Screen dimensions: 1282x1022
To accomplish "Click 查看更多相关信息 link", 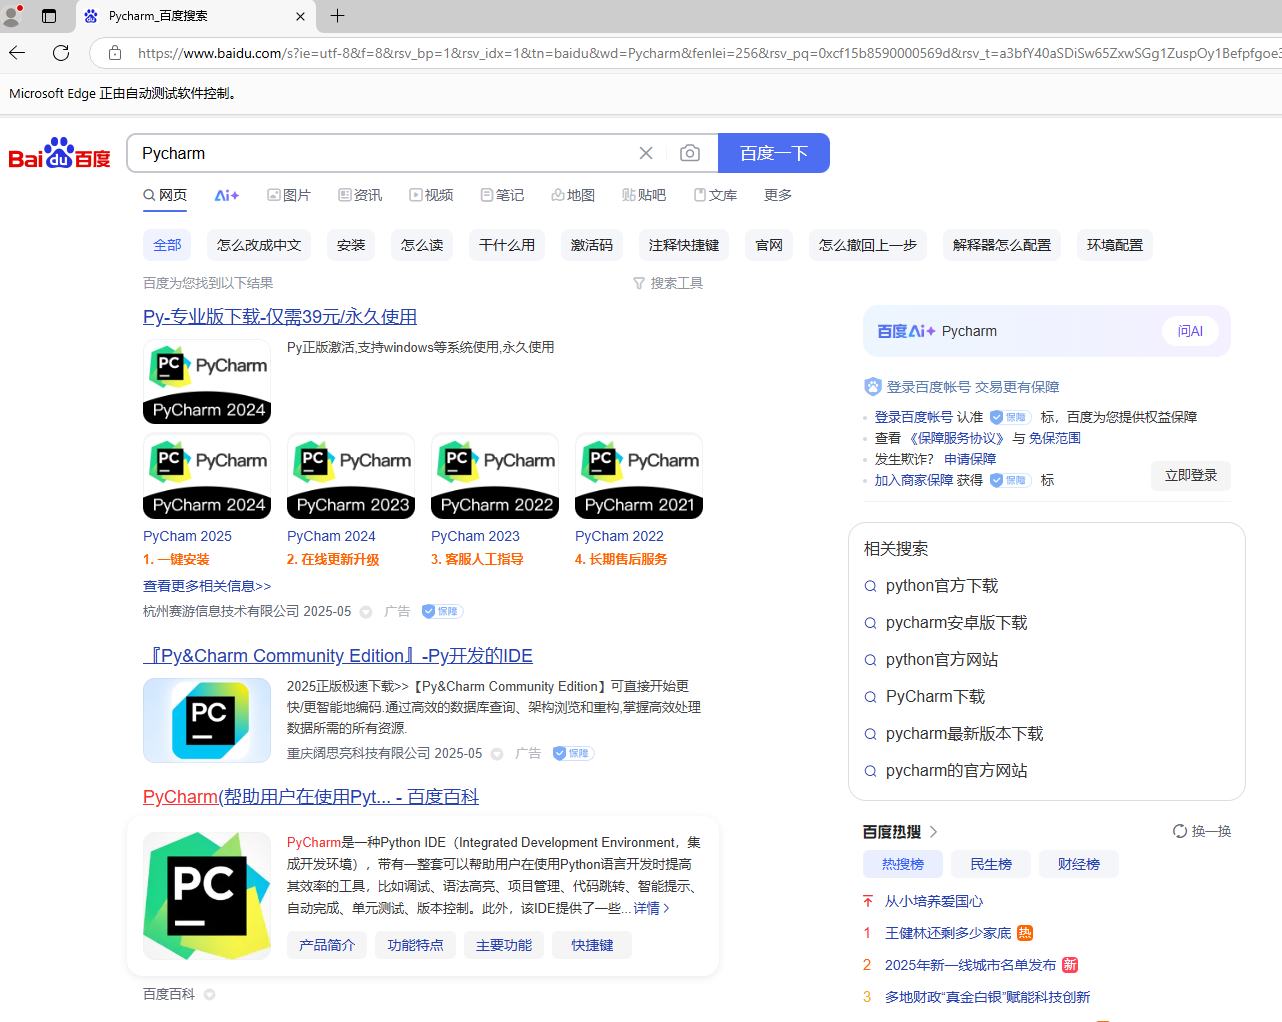I will (x=207, y=586).
